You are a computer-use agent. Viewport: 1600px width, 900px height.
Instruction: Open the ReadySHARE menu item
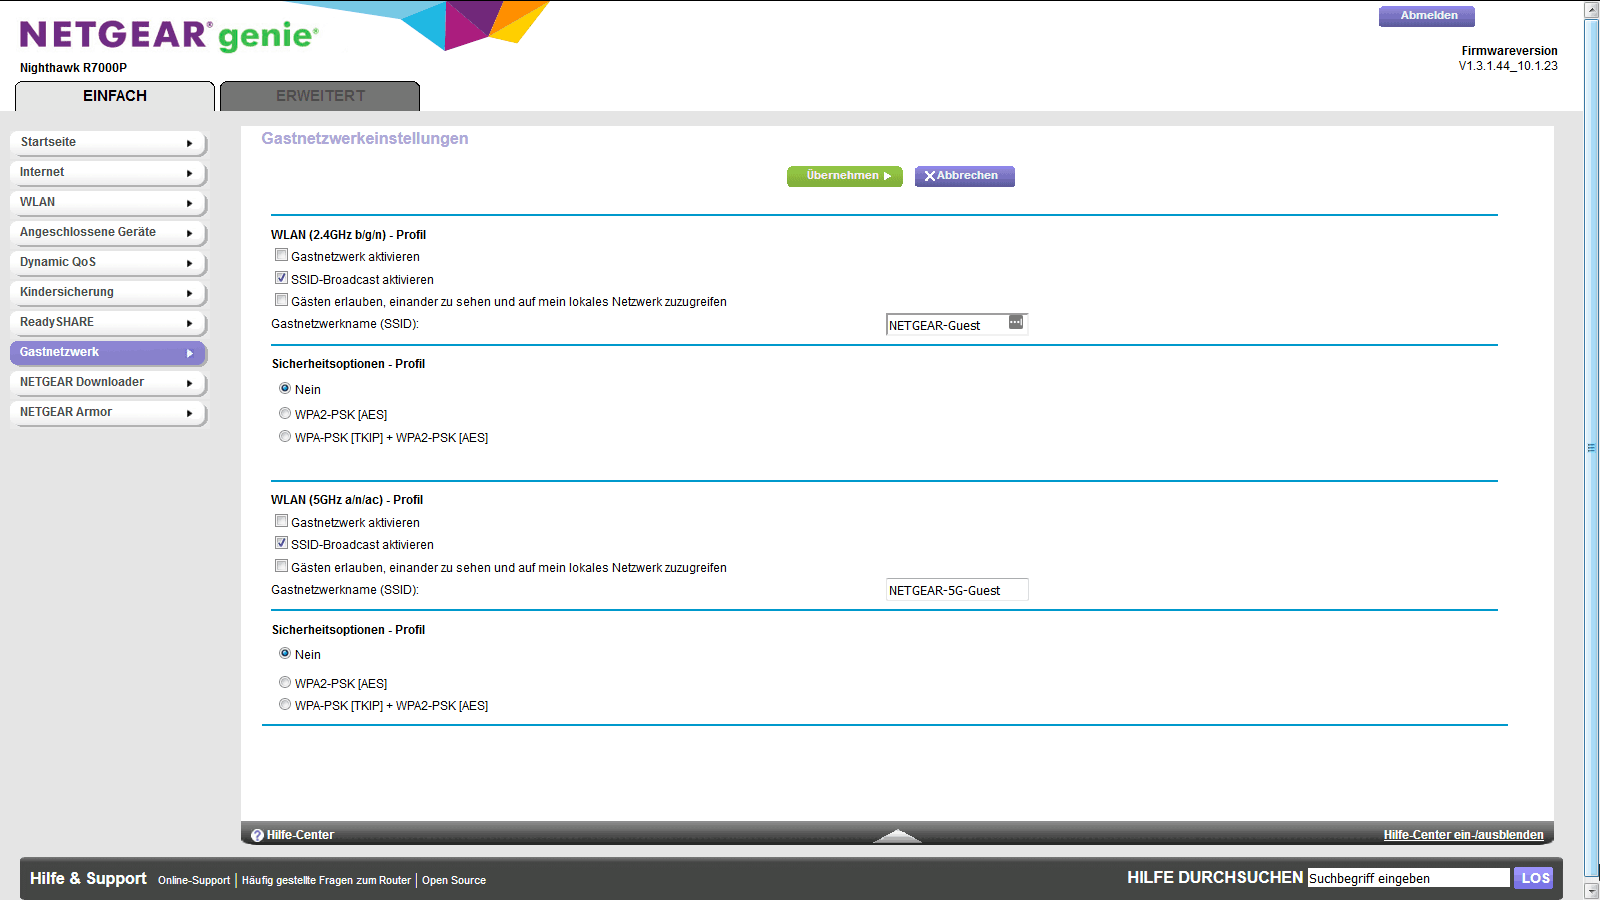(108, 323)
